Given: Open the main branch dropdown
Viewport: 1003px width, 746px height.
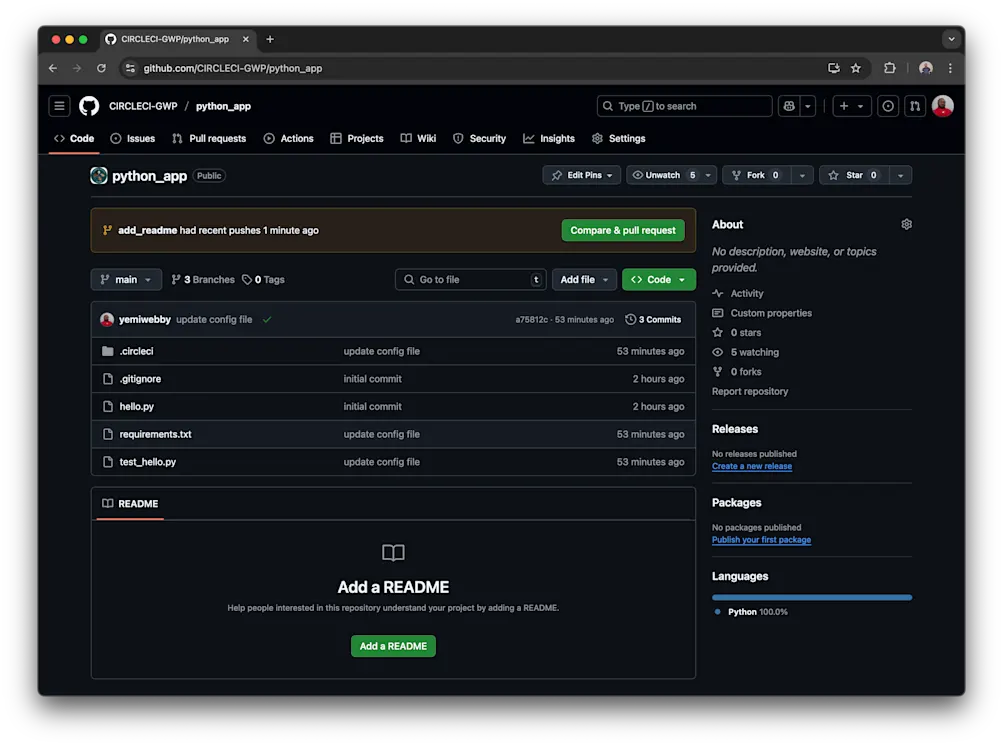Looking at the screenshot, I should tap(125, 279).
